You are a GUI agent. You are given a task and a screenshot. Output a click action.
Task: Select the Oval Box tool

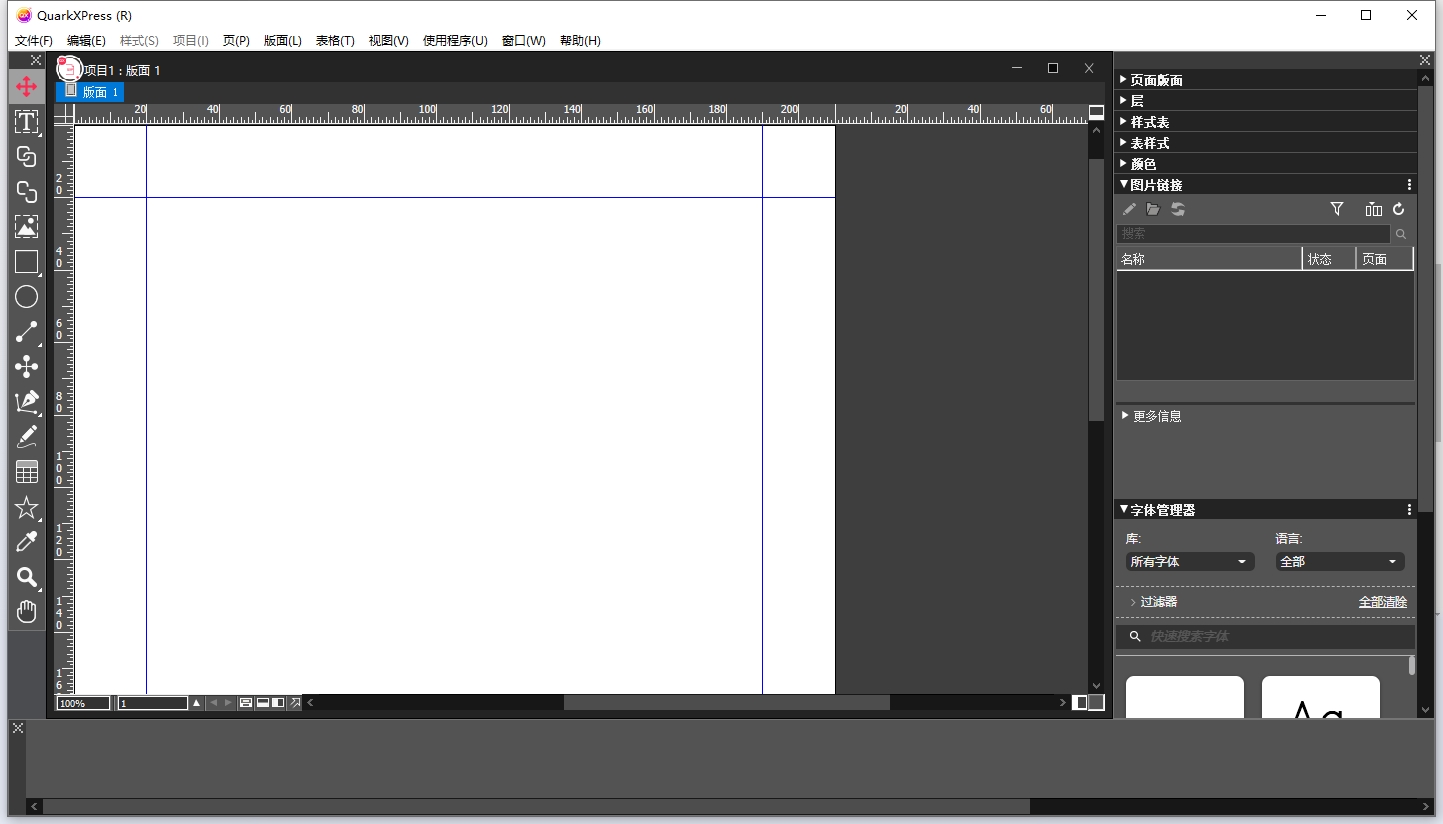[x=27, y=297]
